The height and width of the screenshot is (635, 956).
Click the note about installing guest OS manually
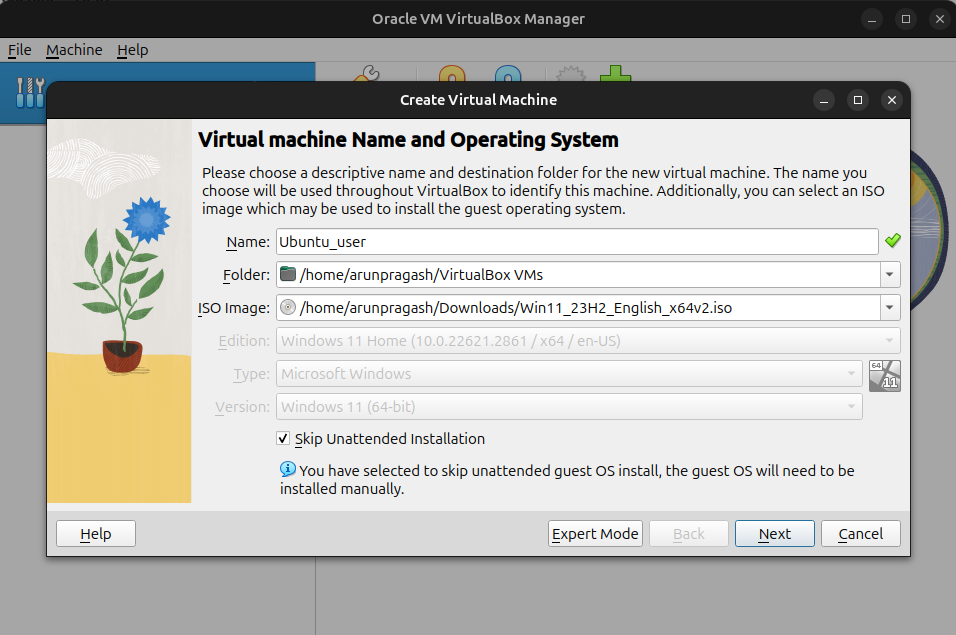pyautogui.click(x=567, y=480)
